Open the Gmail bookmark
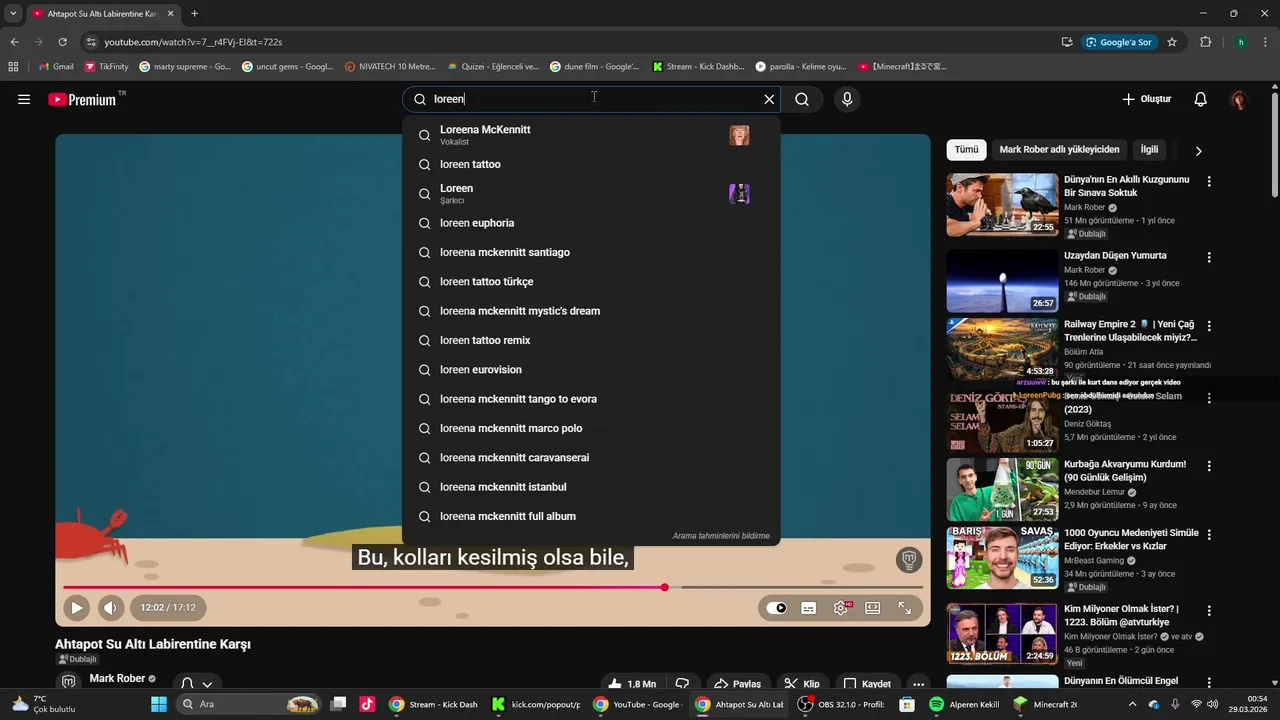Screen dimensions: 1280x720 [56, 67]
